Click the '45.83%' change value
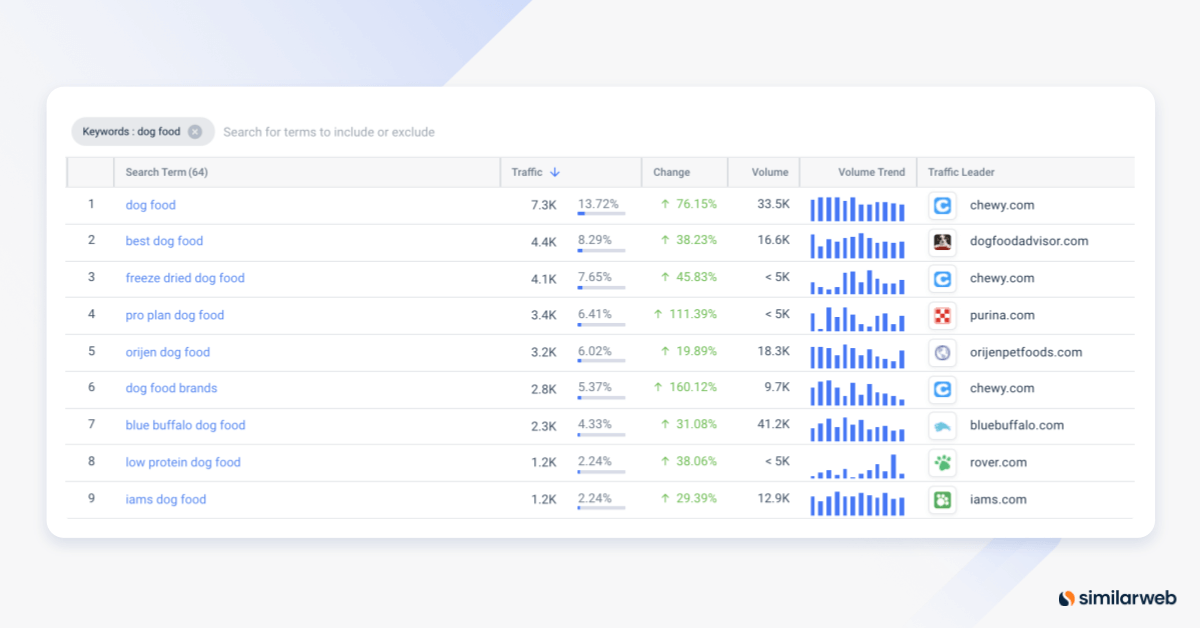The height and width of the screenshot is (628, 1200). click(x=696, y=277)
